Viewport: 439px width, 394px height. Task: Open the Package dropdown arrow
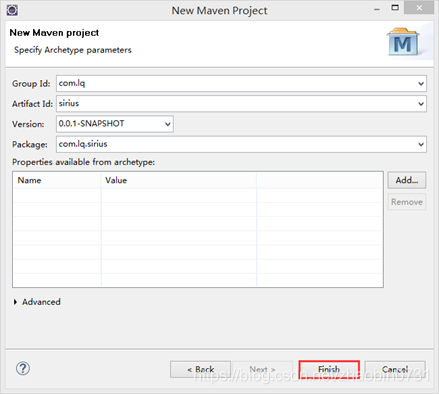pos(421,144)
